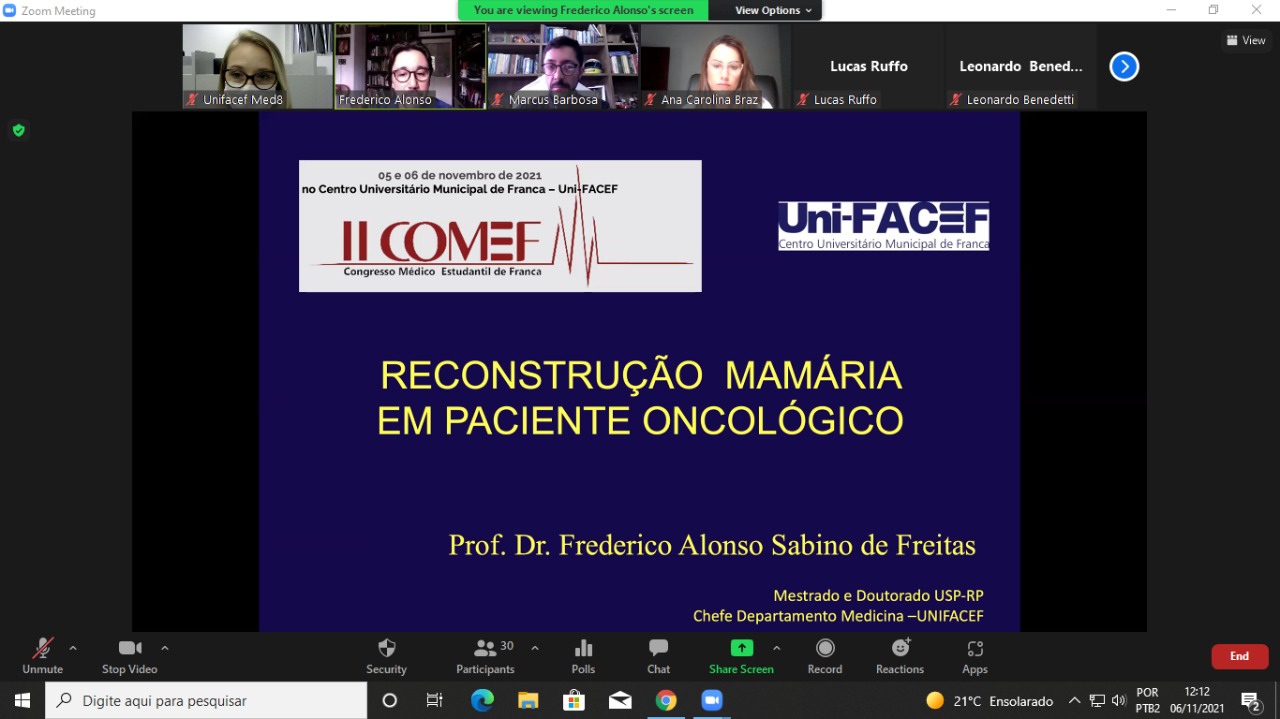Viewport: 1280px width, 719px height.
Task: Click the 'You are viewing Frederico Alonso's screen' banner
Action: [583, 10]
